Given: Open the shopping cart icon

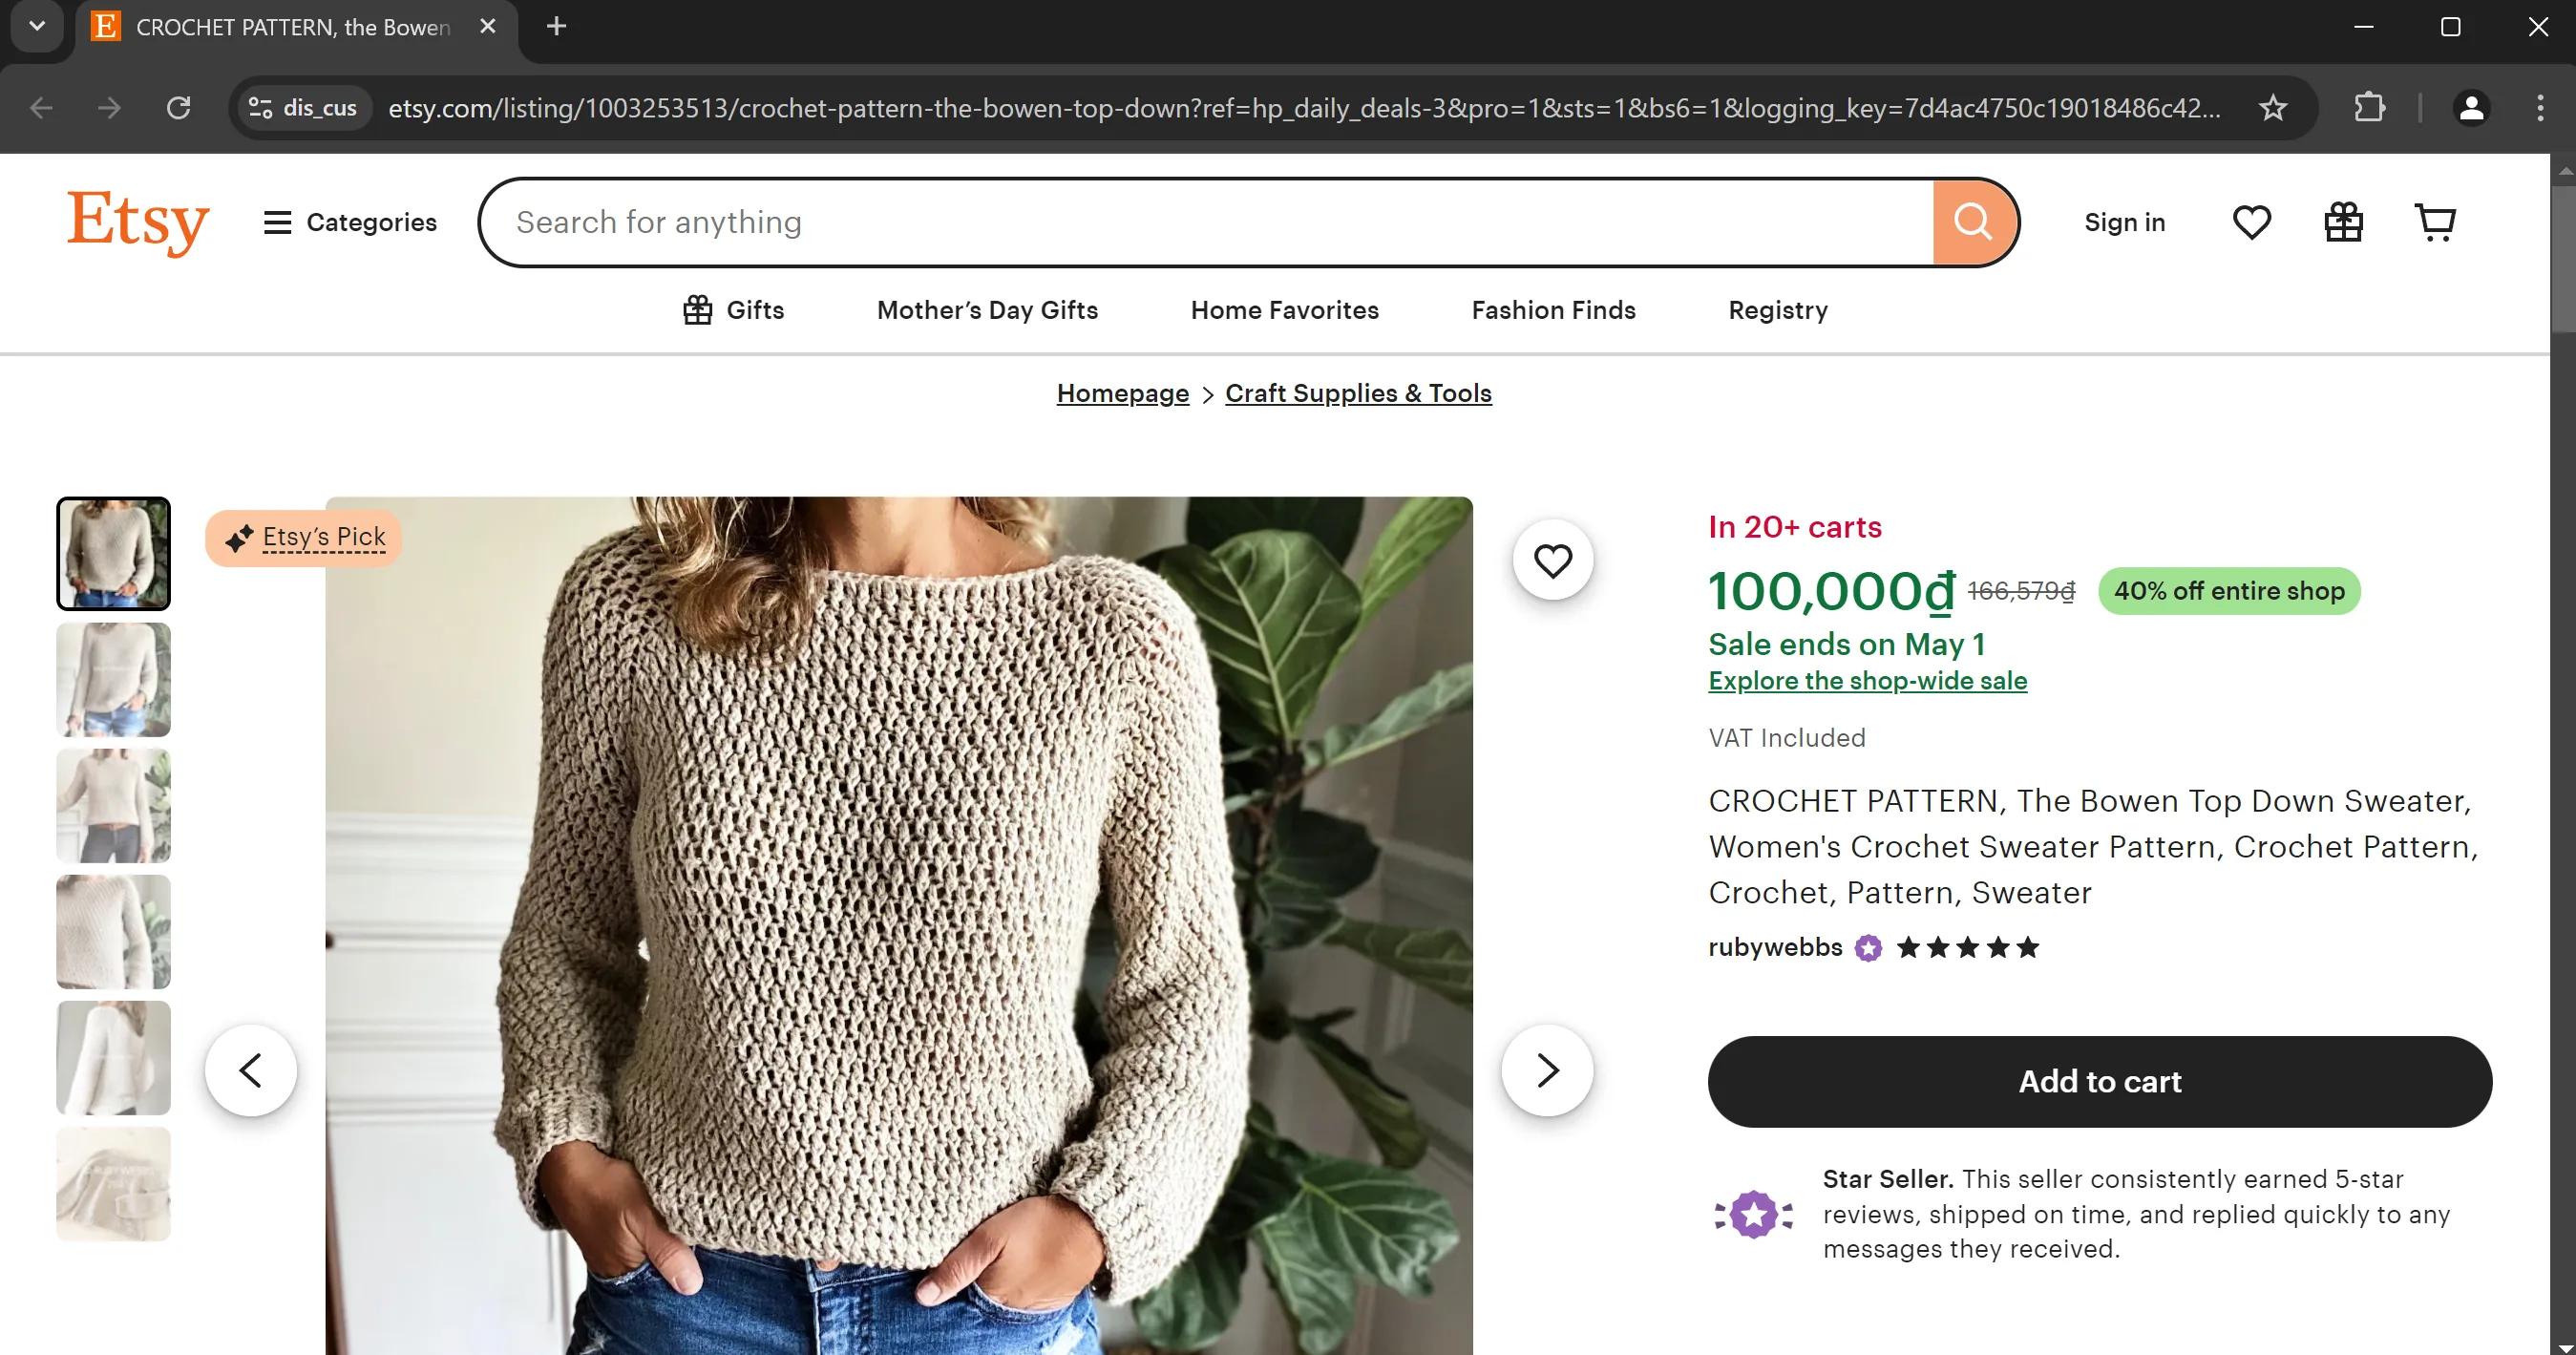Looking at the screenshot, I should coord(2435,222).
